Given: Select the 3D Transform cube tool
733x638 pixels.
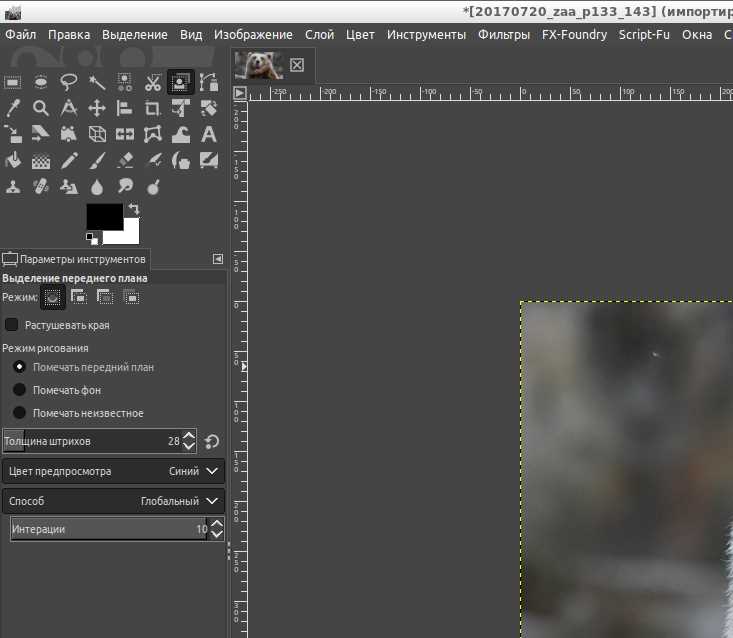Looking at the screenshot, I should click(x=97, y=135).
